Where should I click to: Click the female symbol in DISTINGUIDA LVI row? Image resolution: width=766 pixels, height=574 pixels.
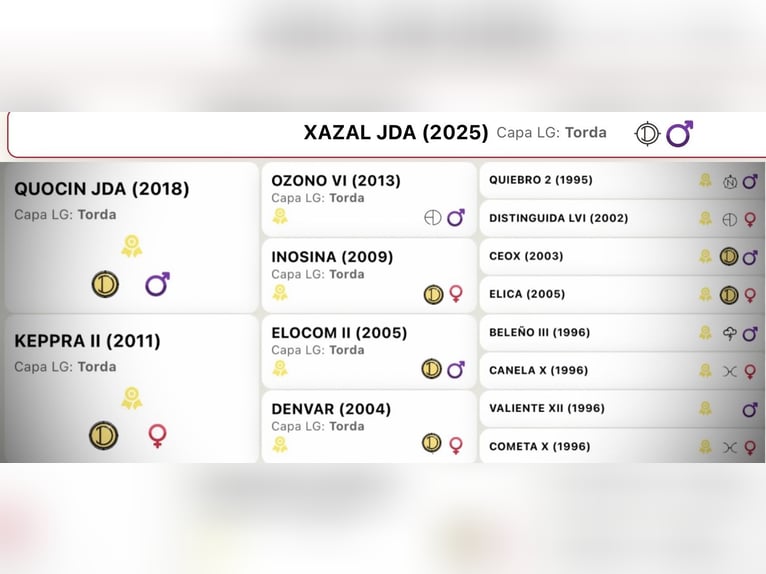coord(750,219)
